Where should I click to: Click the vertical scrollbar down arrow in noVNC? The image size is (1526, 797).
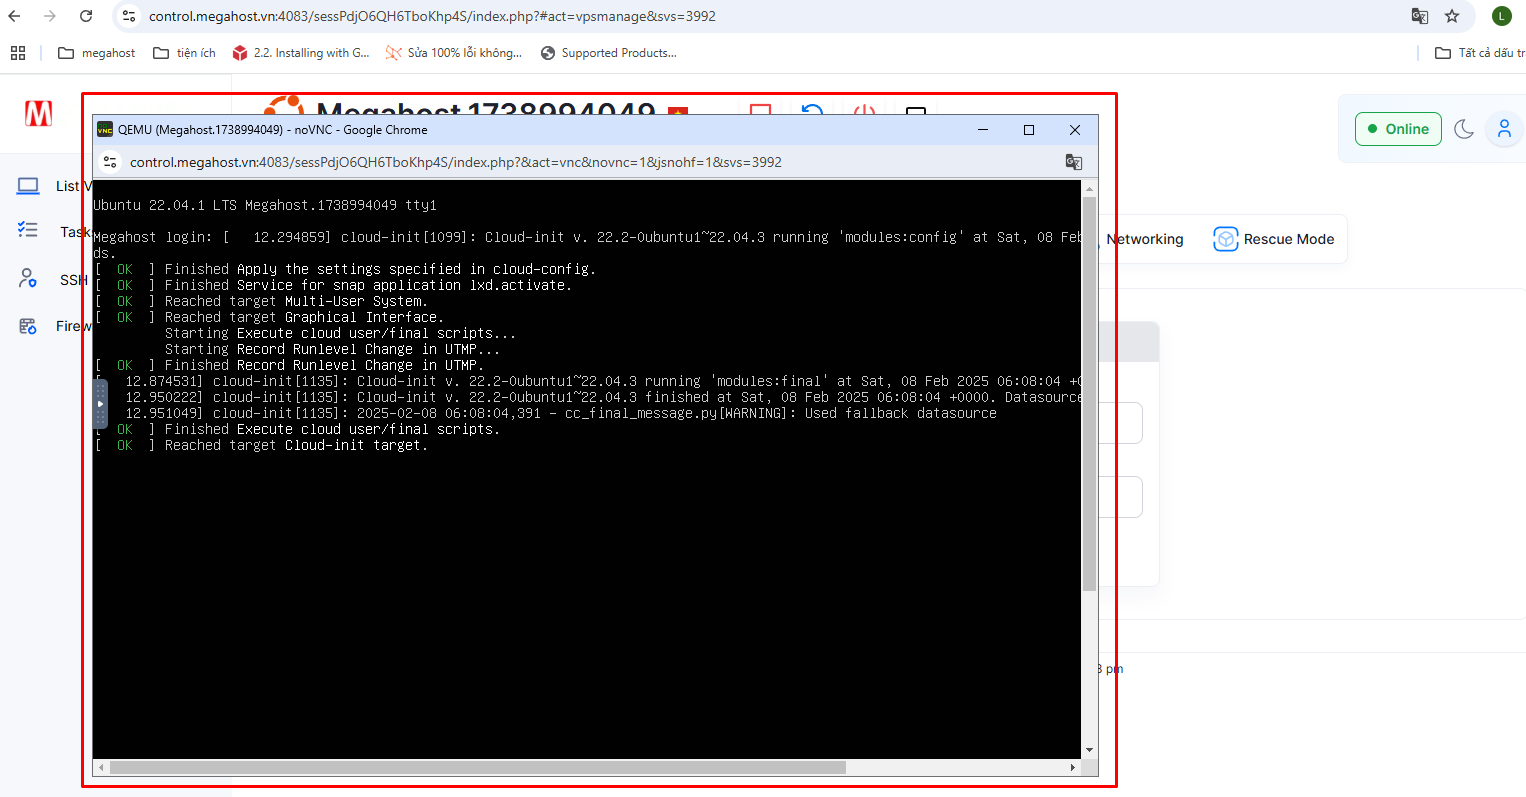click(x=1089, y=750)
